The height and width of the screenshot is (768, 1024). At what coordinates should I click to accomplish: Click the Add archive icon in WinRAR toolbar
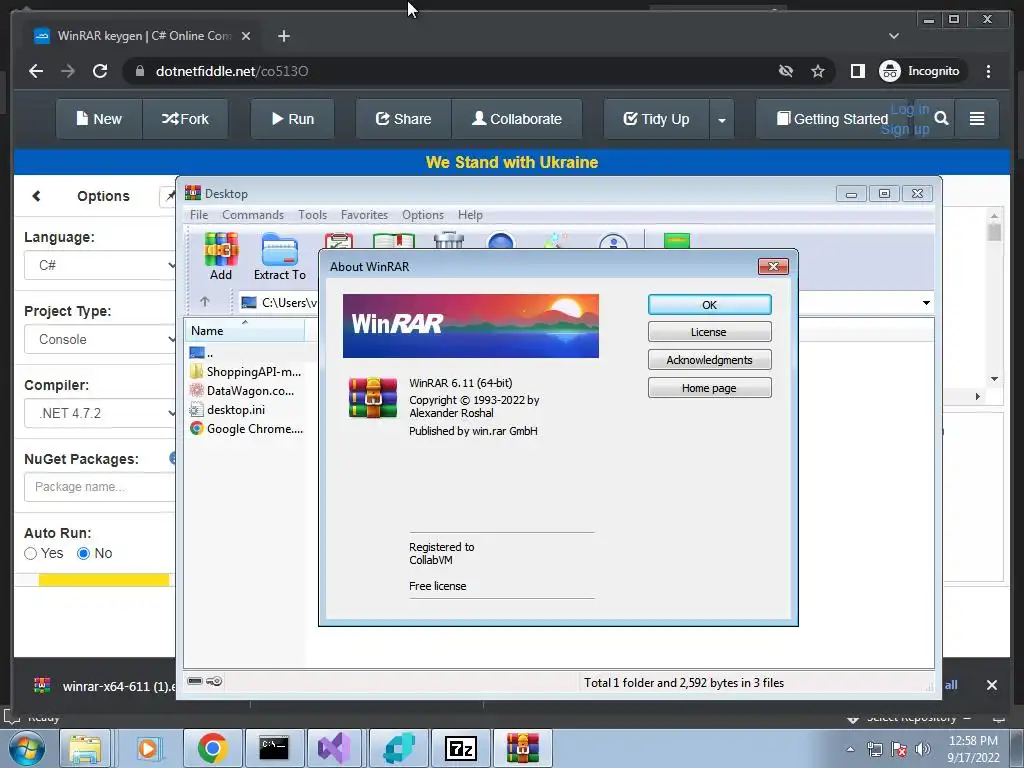point(221,257)
